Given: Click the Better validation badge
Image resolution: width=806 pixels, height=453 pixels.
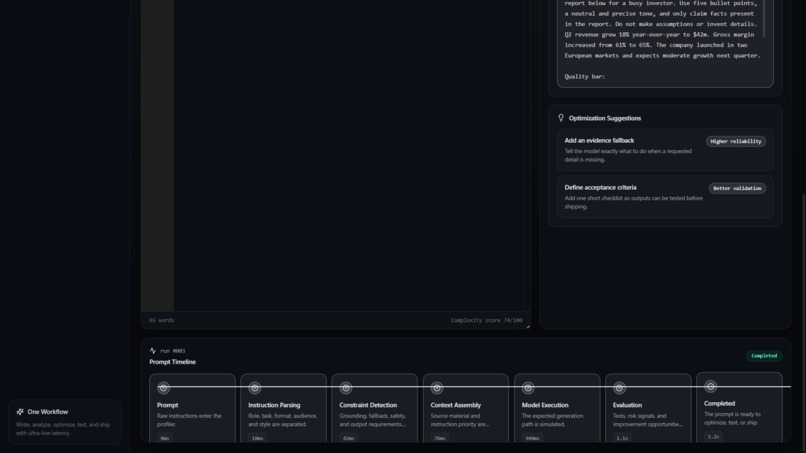Looking at the screenshot, I should pos(737,188).
